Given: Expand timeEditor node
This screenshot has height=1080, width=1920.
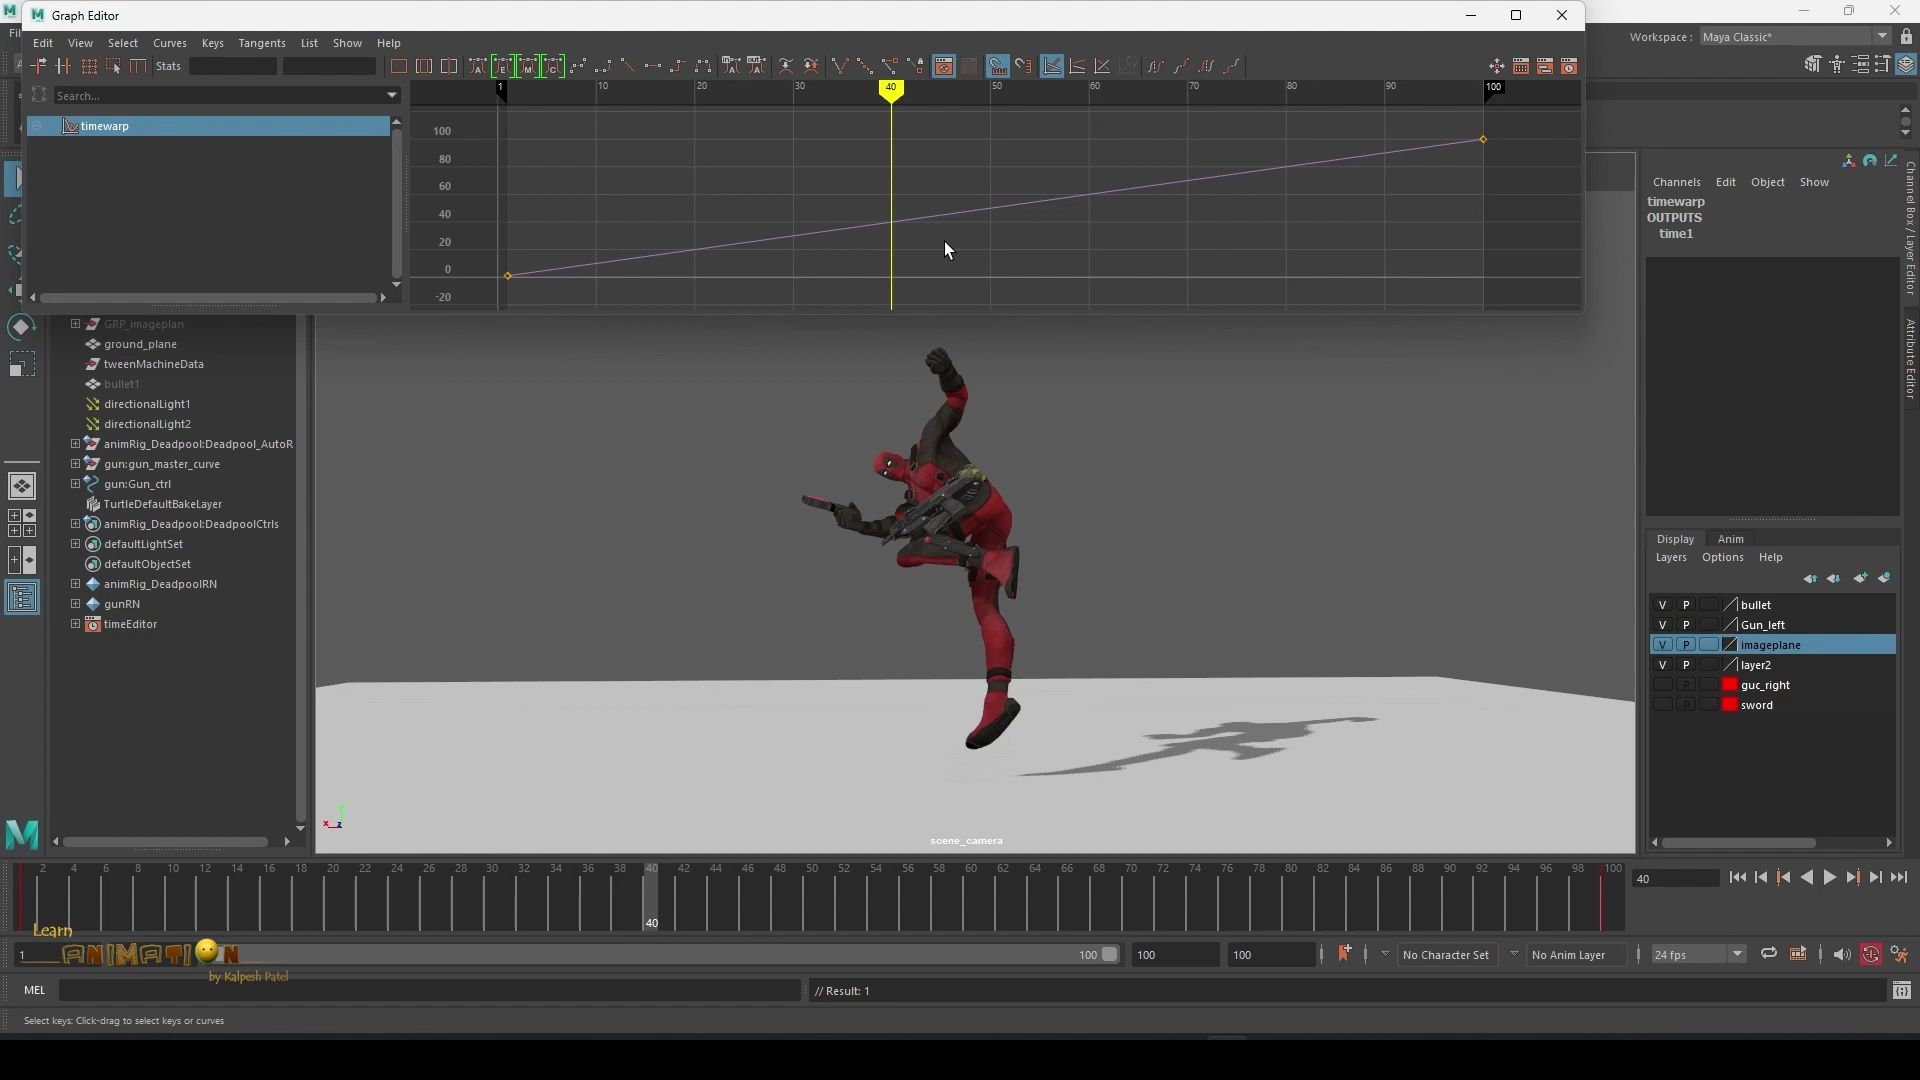Looking at the screenshot, I should tap(75, 624).
